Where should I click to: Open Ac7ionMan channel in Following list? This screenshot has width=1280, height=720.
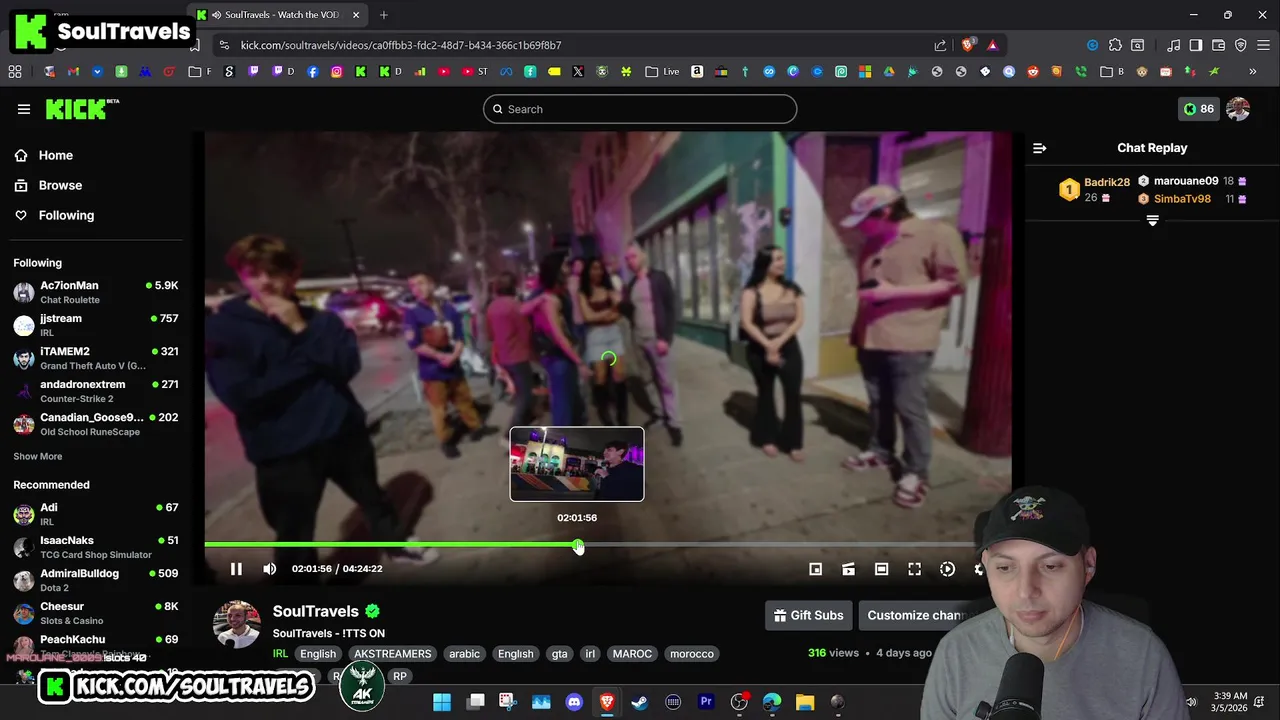pyautogui.click(x=96, y=292)
